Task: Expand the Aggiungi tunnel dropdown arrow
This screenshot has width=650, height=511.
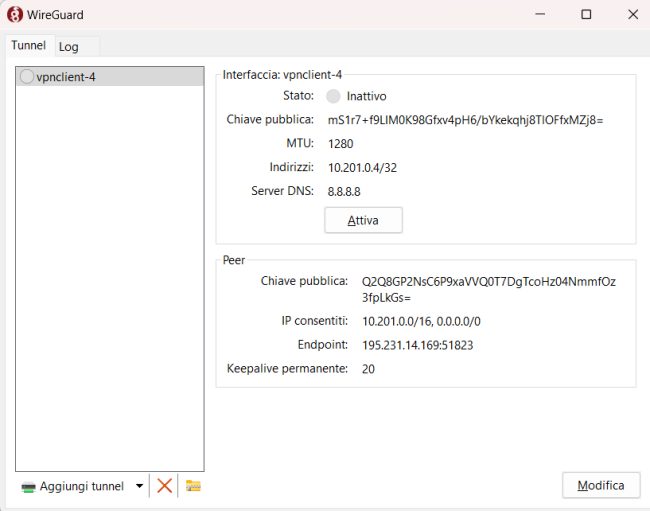Action: click(x=140, y=486)
